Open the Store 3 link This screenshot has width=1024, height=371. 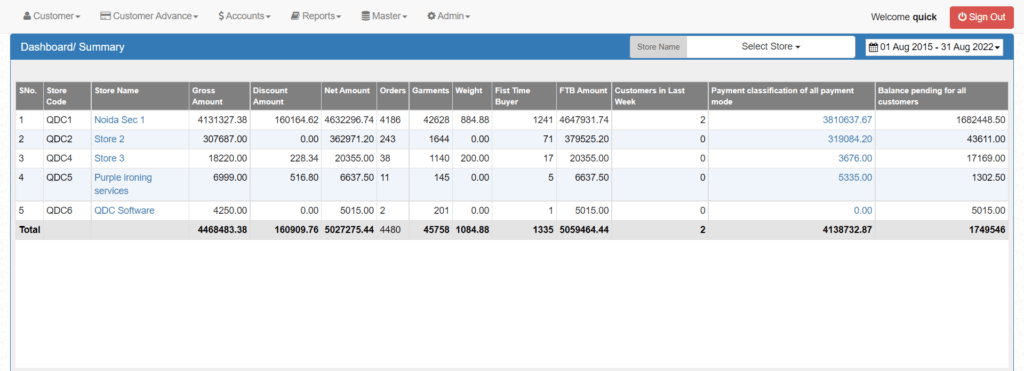[109, 158]
